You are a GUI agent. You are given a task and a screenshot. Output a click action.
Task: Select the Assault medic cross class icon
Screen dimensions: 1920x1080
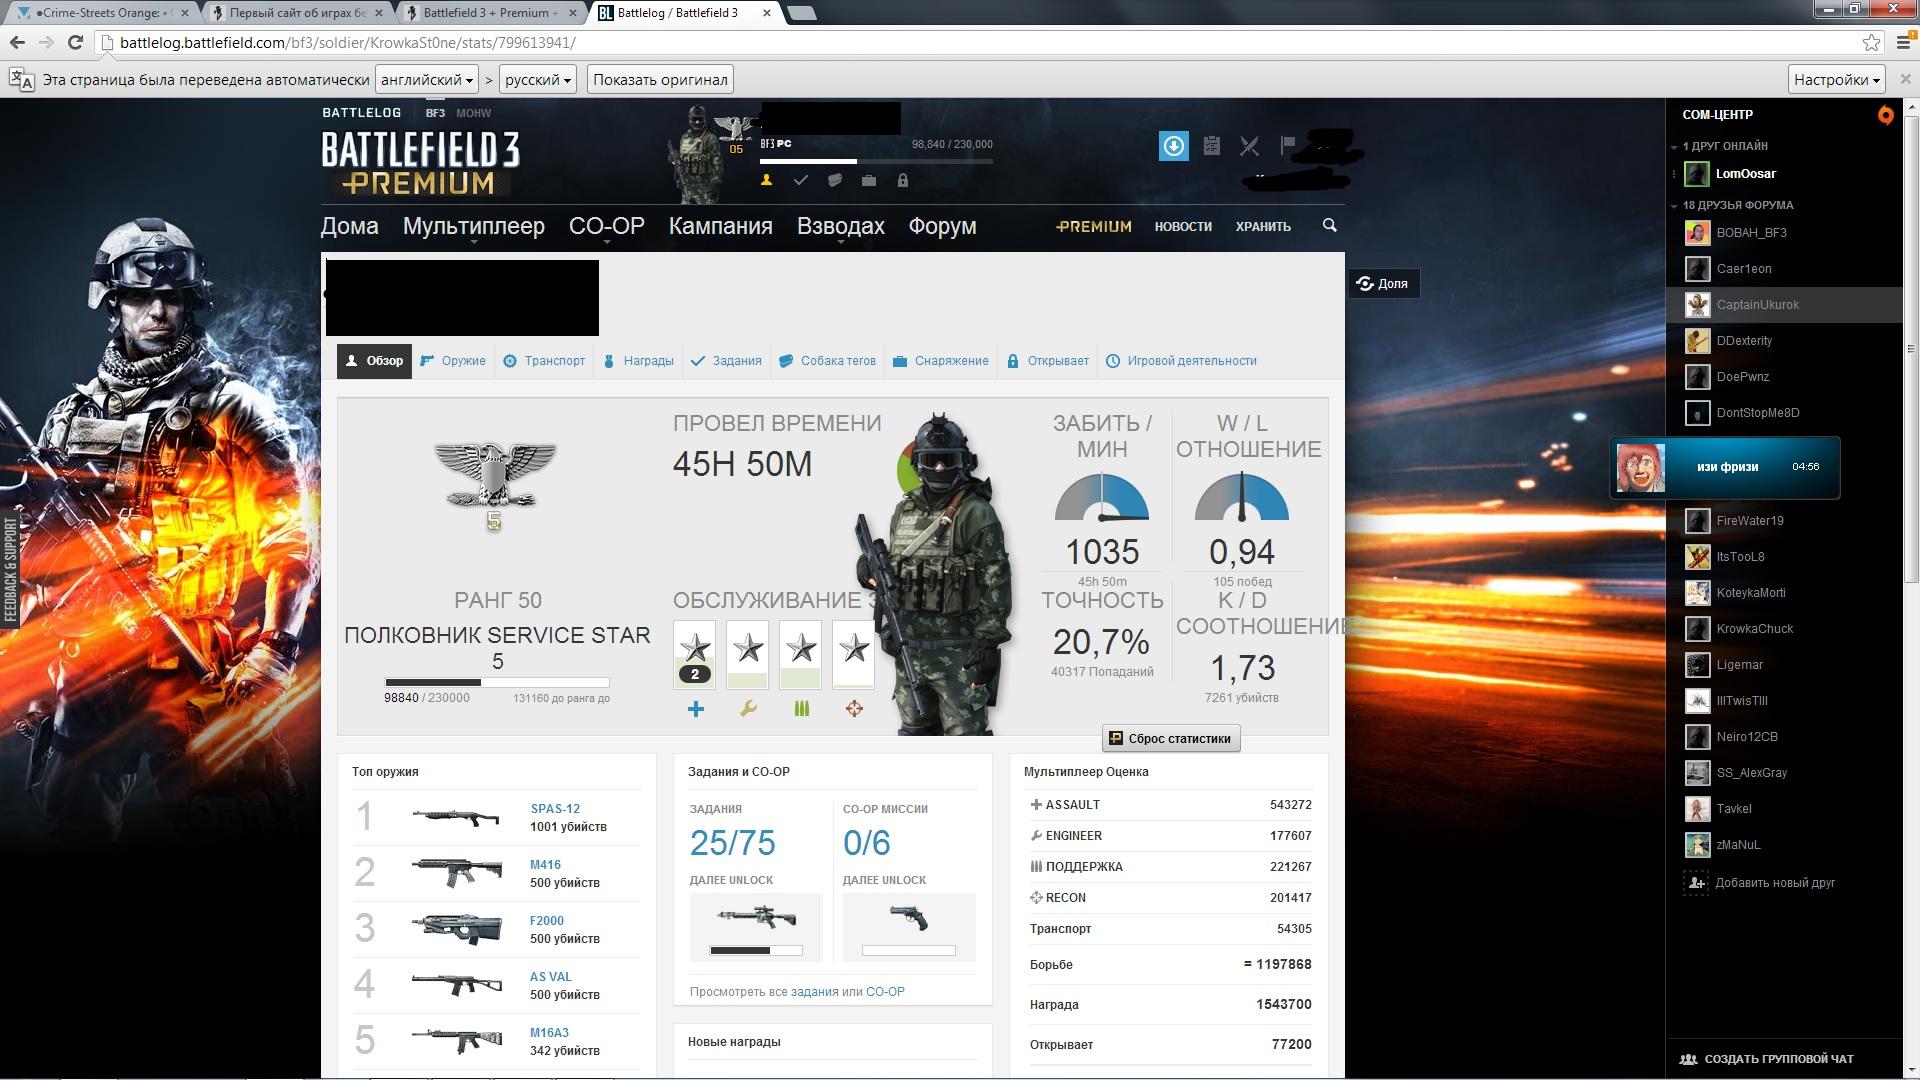[696, 709]
